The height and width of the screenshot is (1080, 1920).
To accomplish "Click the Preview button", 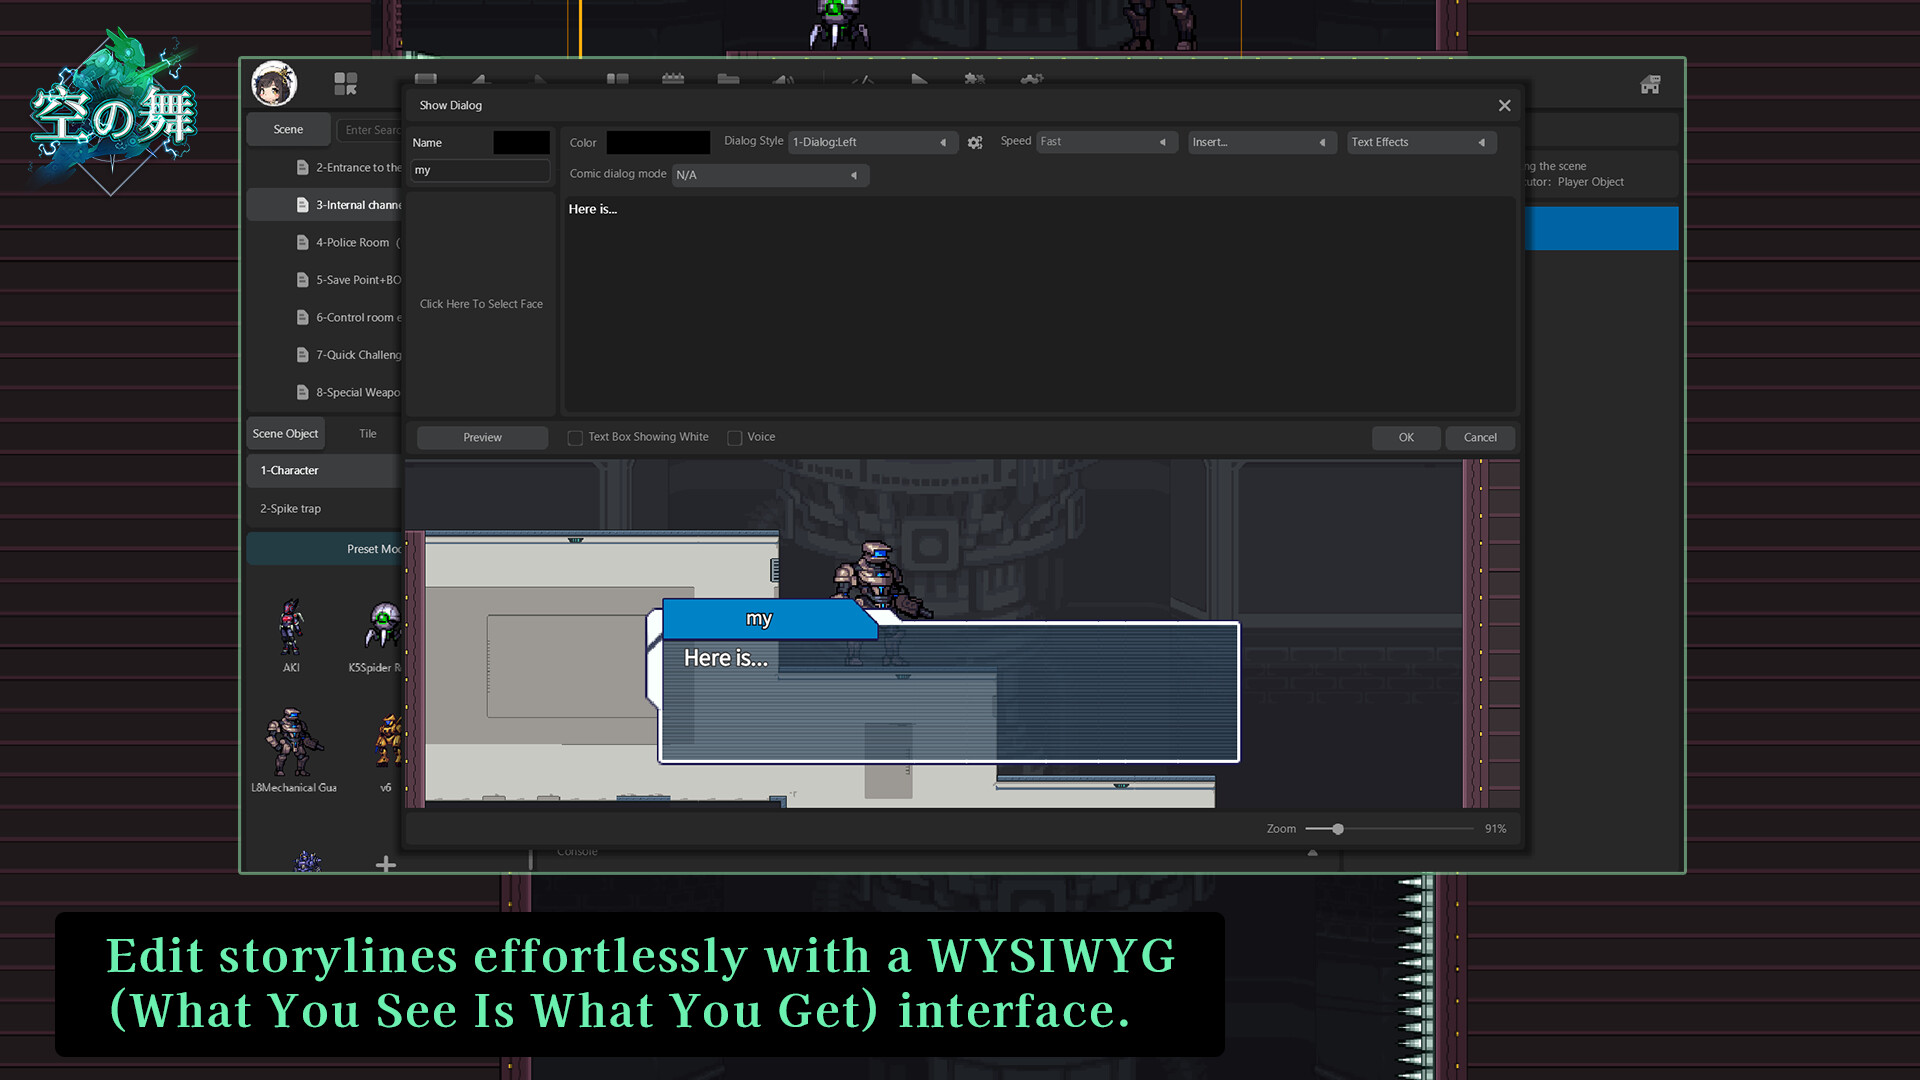I will click(482, 437).
